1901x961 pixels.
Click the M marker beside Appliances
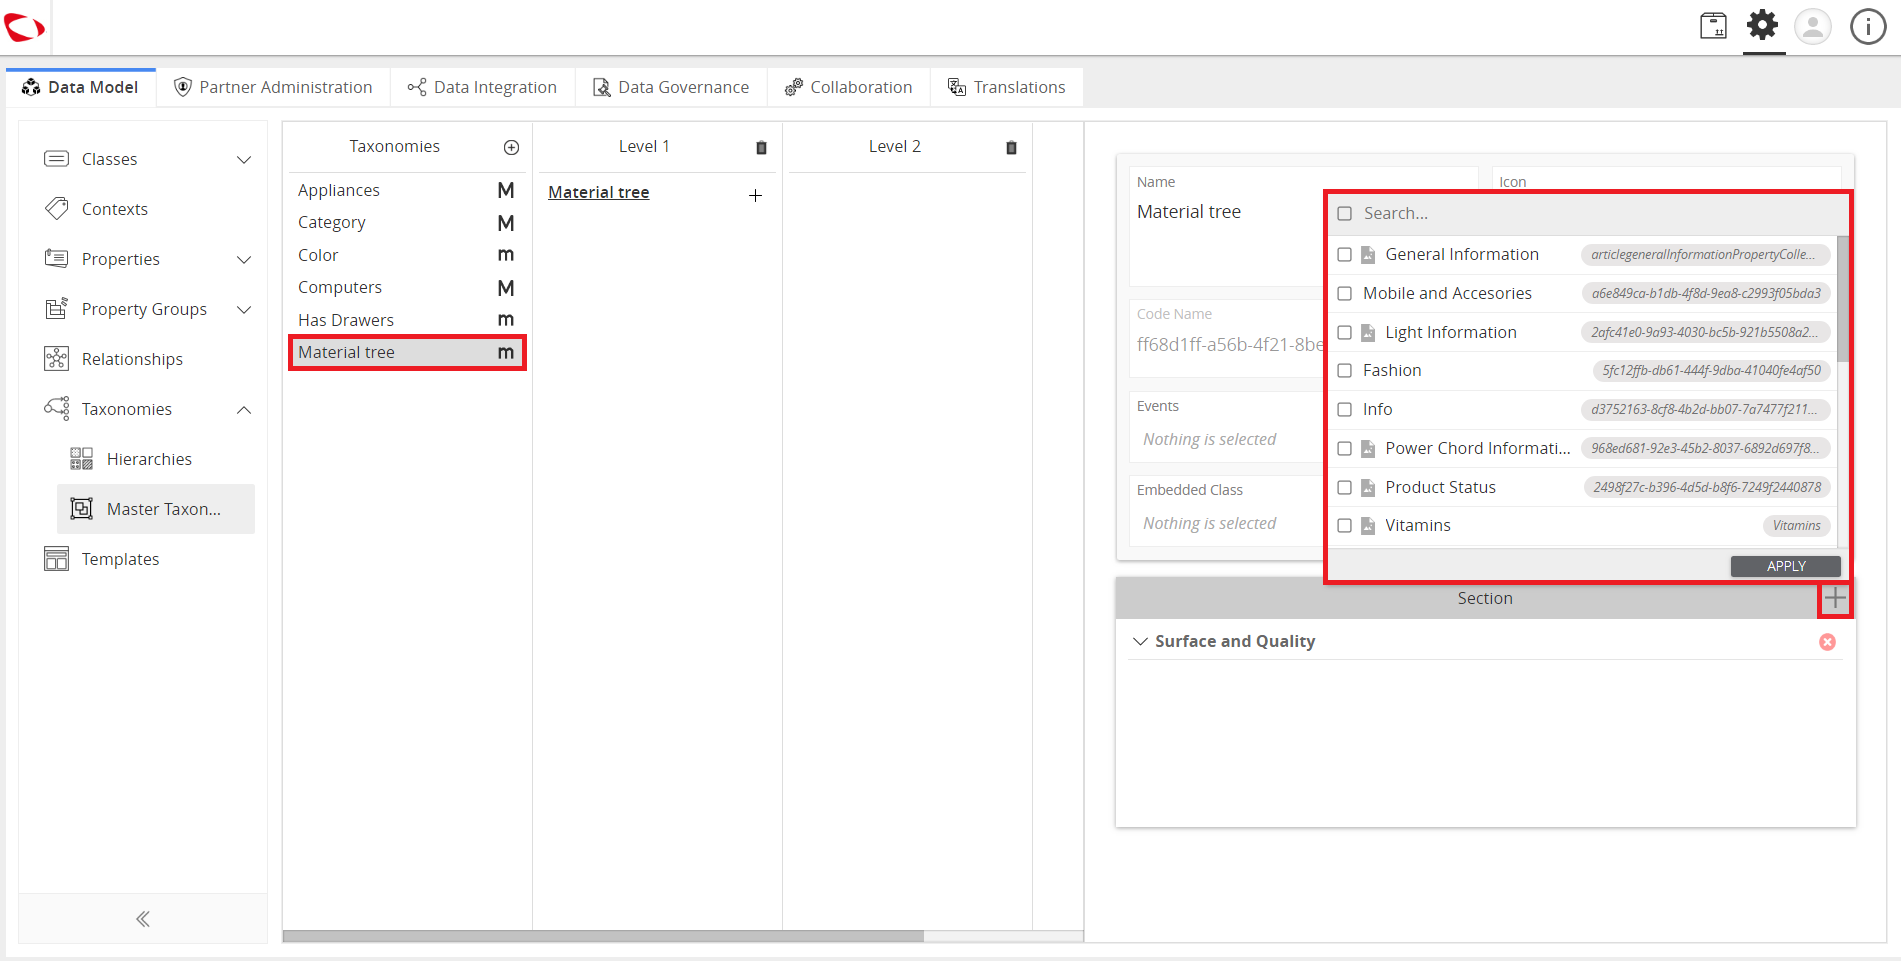point(506,190)
